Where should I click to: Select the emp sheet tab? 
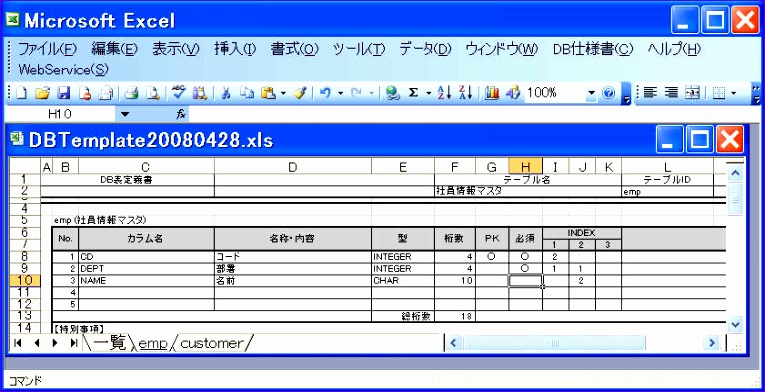point(153,343)
